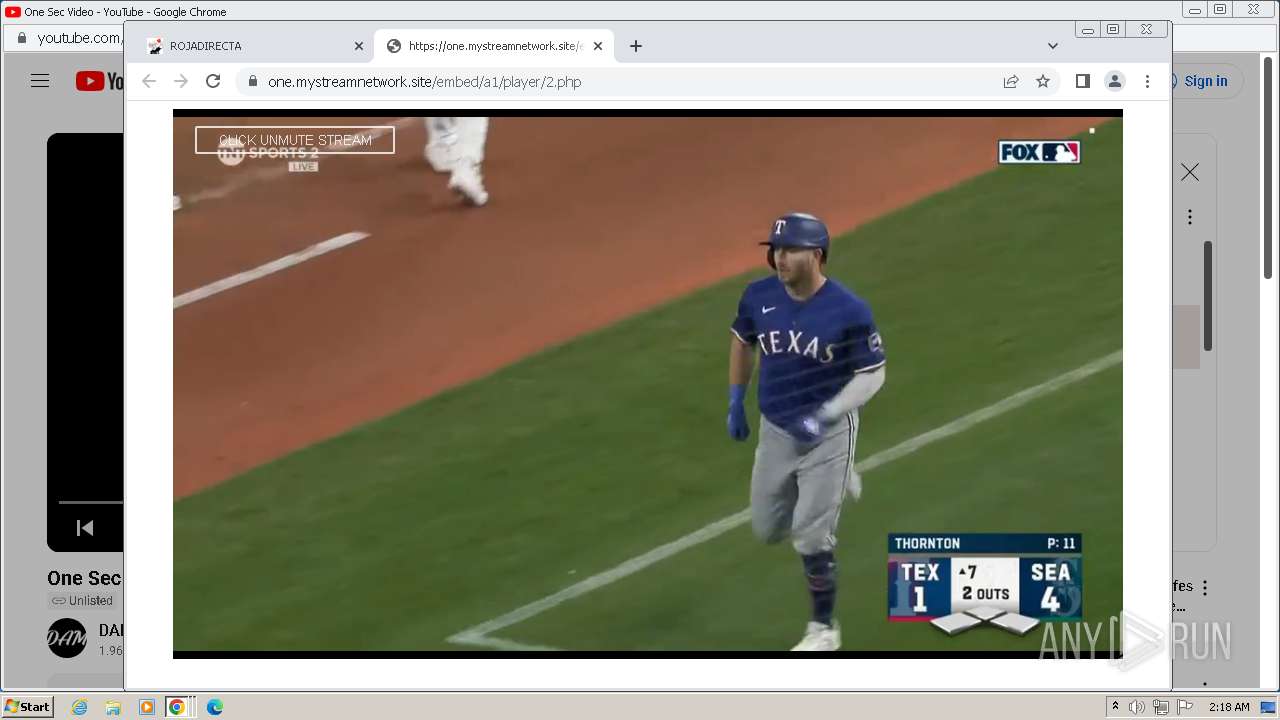Open the tab search chevron
This screenshot has height=720, width=1280.
click(x=1053, y=46)
